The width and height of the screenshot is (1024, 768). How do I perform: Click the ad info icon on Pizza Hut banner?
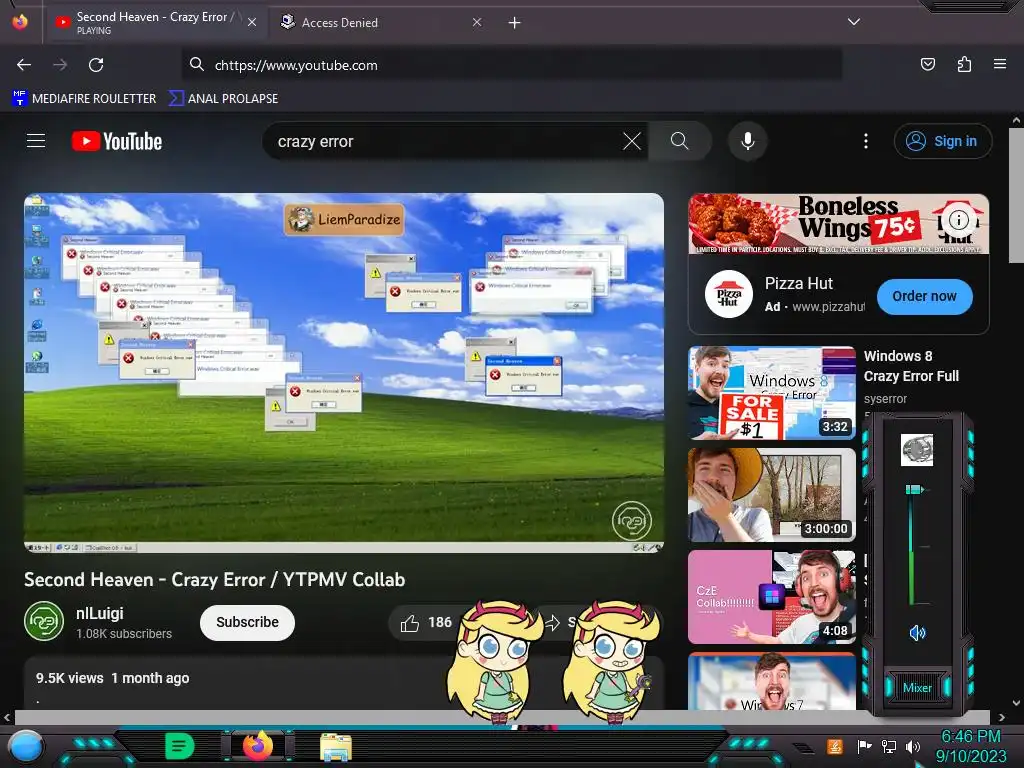click(958, 219)
